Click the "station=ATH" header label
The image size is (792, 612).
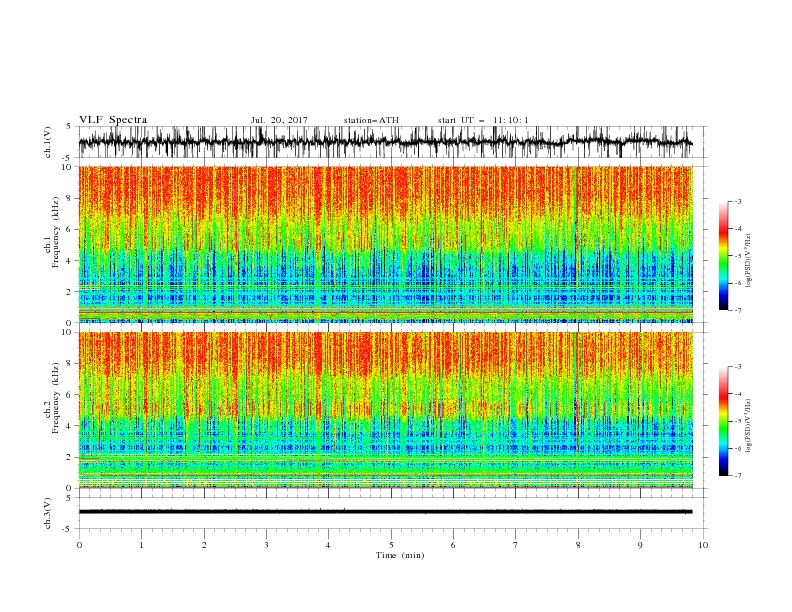371,120
